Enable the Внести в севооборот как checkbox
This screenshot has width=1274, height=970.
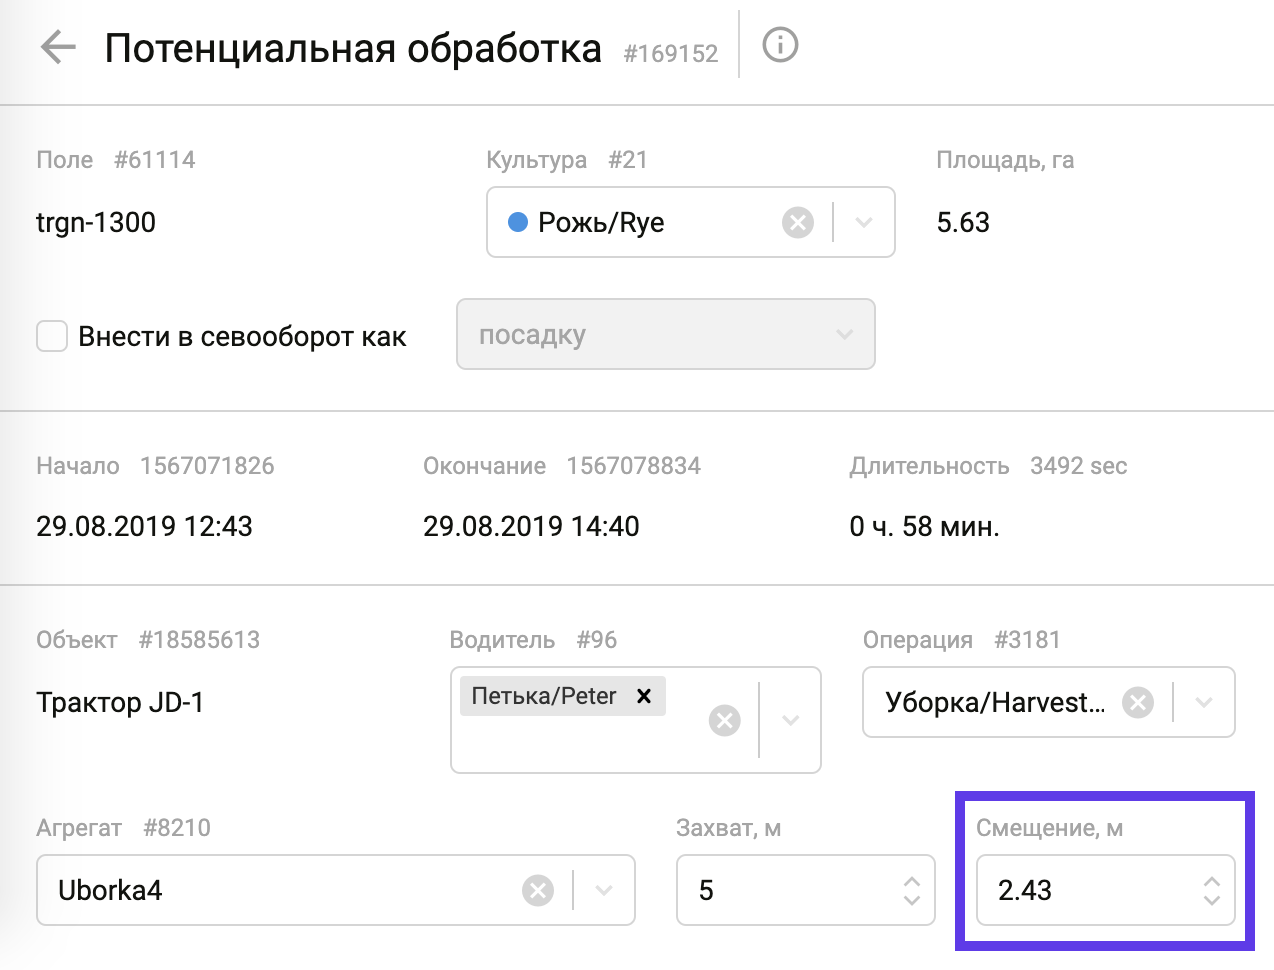(52, 336)
